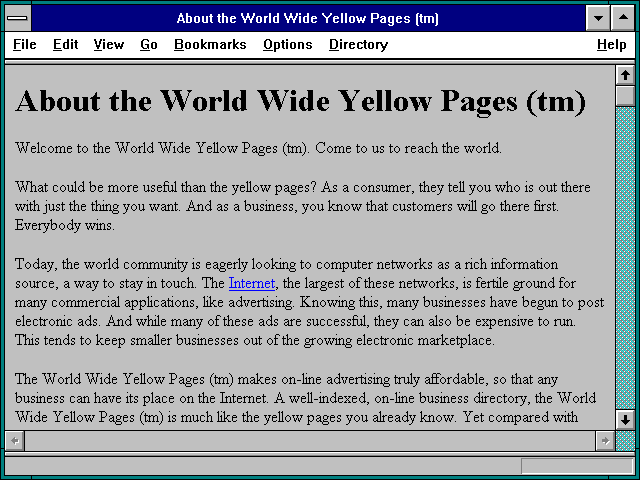This screenshot has height=480, width=640.
Task: Open the Edit menu
Action: coord(65,44)
